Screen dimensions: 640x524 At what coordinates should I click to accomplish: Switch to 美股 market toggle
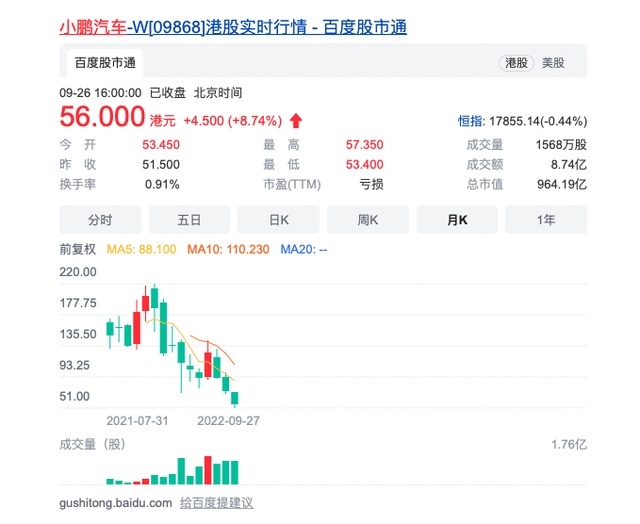click(x=553, y=63)
